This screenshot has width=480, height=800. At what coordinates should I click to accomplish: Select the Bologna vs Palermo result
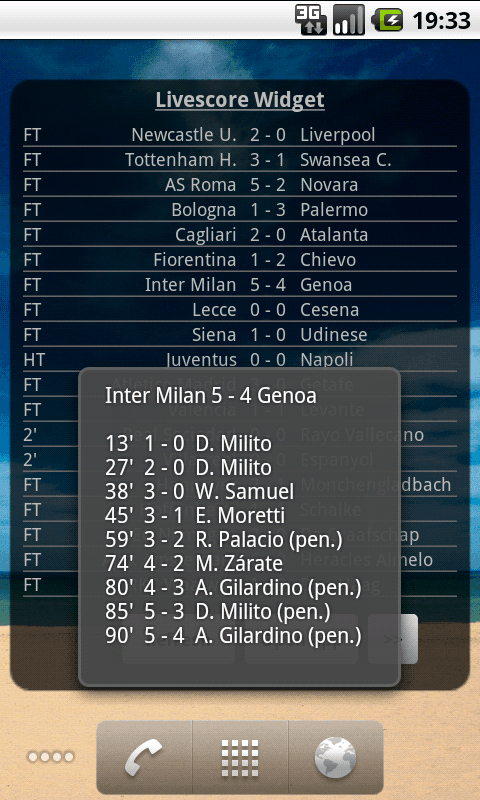click(x=240, y=210)
